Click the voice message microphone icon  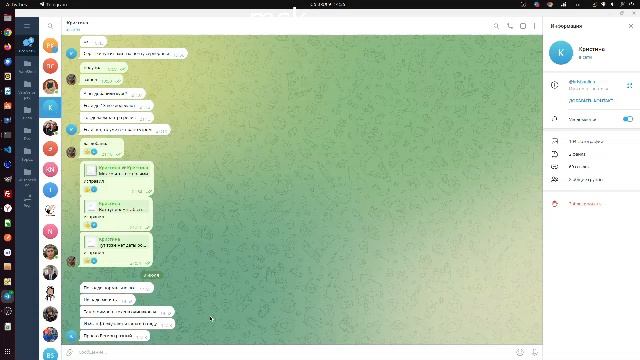534,352
